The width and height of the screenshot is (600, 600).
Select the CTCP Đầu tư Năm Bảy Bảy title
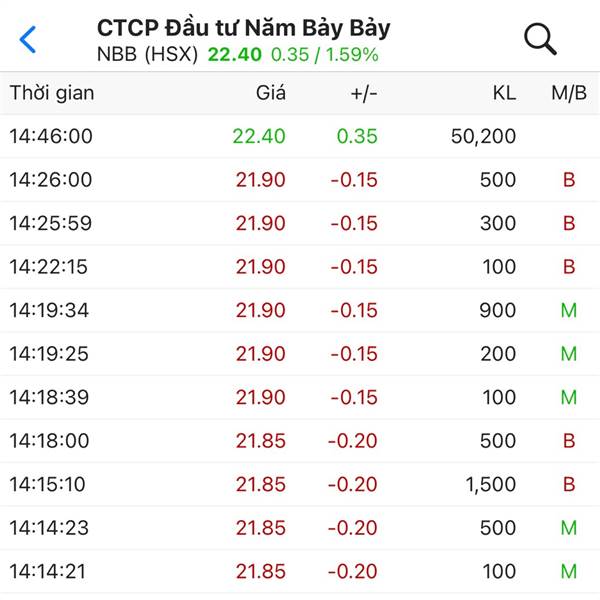(x=244, y=28)
